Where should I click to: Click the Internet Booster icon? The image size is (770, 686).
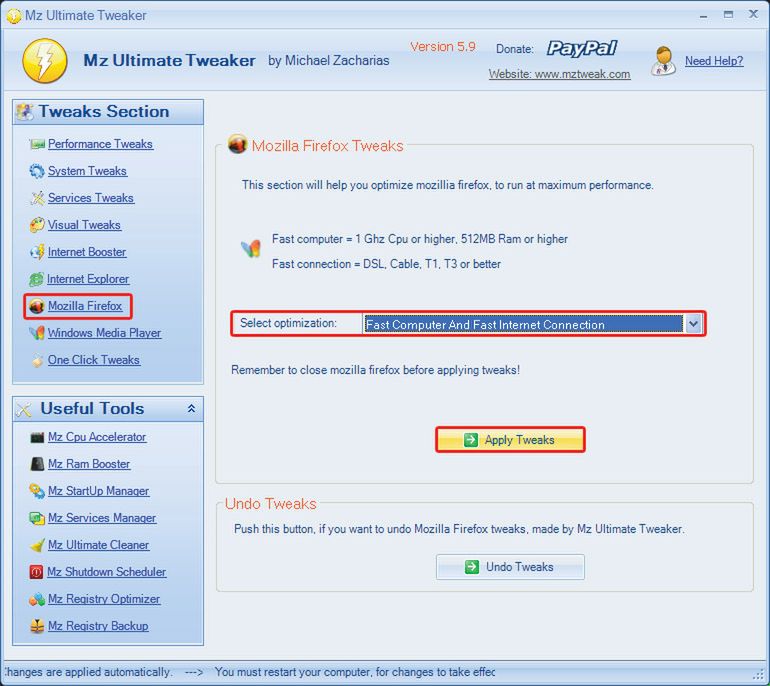(37, 252)
